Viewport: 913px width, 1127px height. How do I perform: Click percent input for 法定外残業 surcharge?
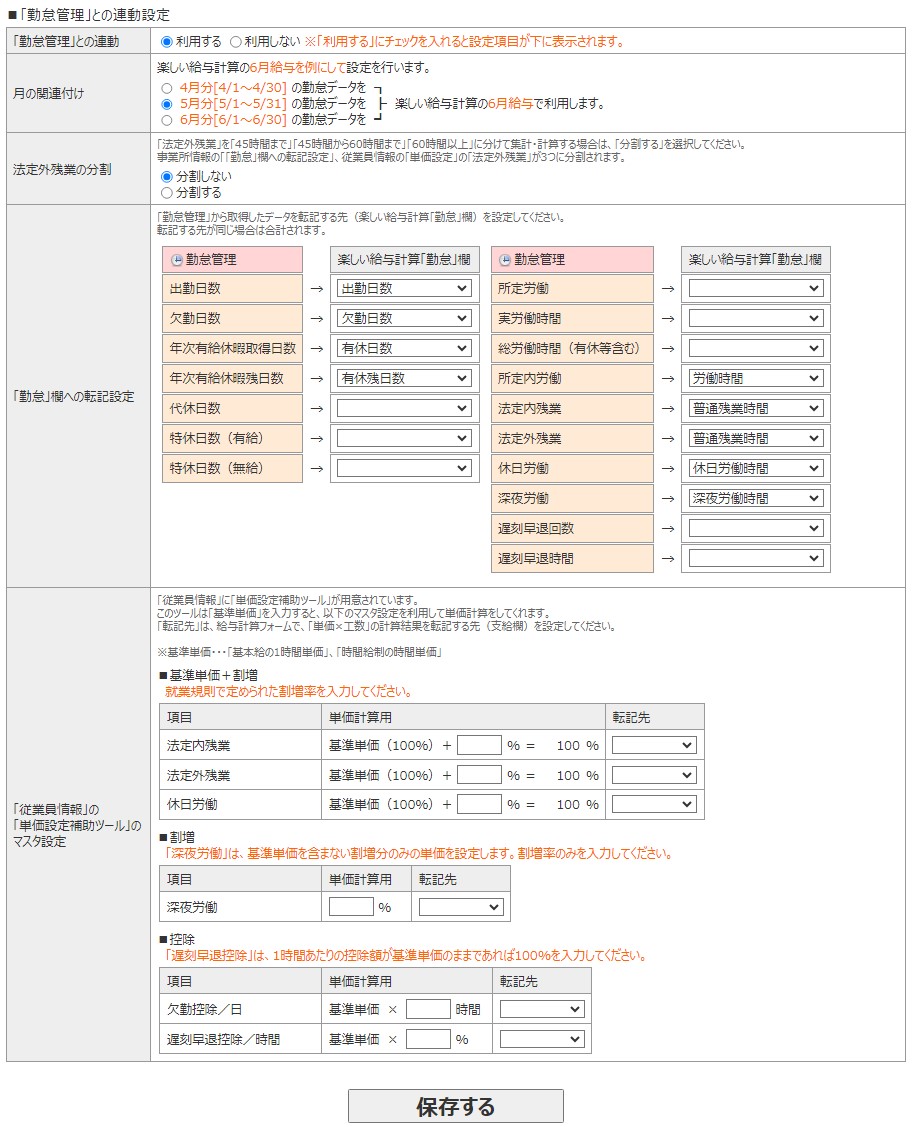pyautogui.click(x=479, y=775)
